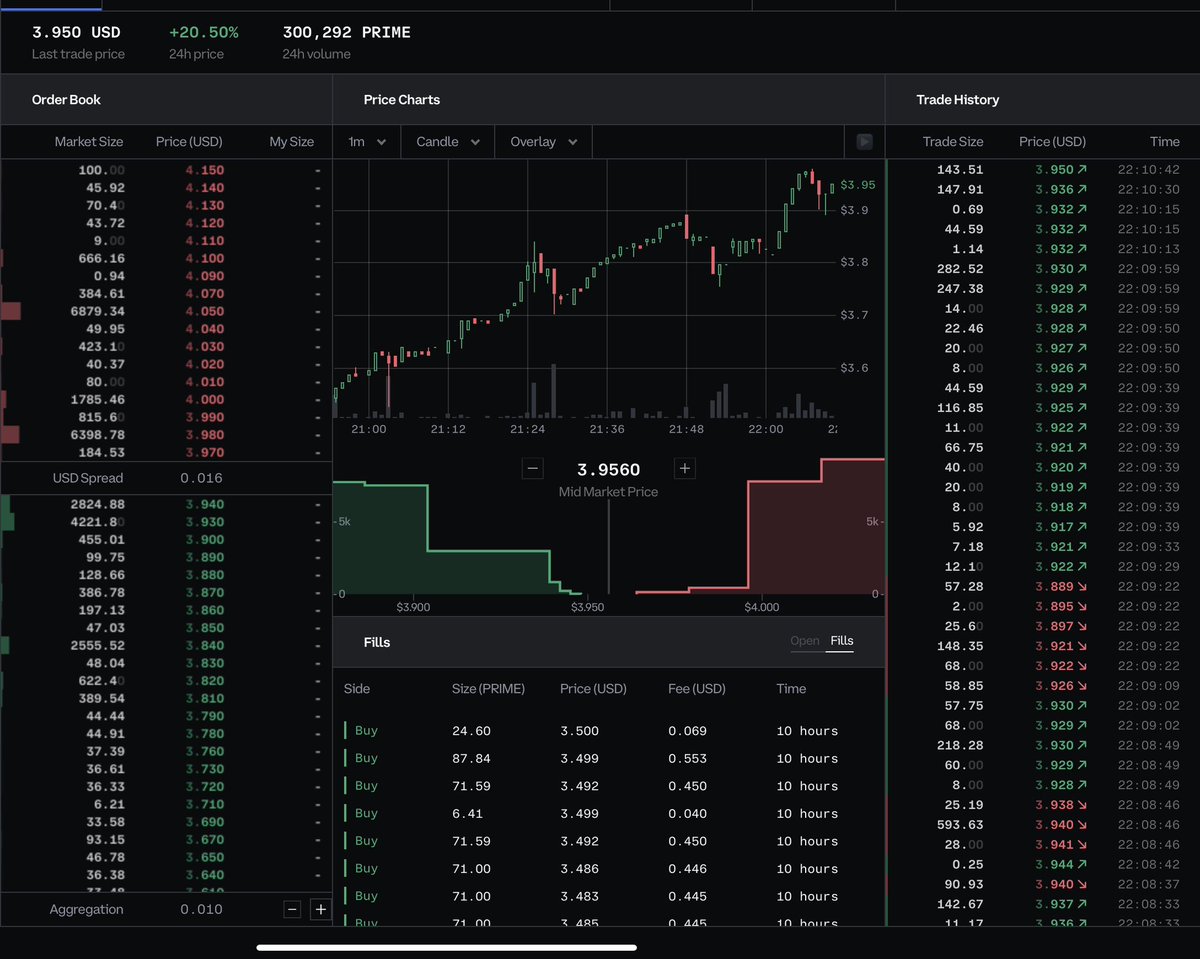This screenshot has height=959, width=1200.
Task: Click the Market Size column header
Action: [x=89, y=142]
